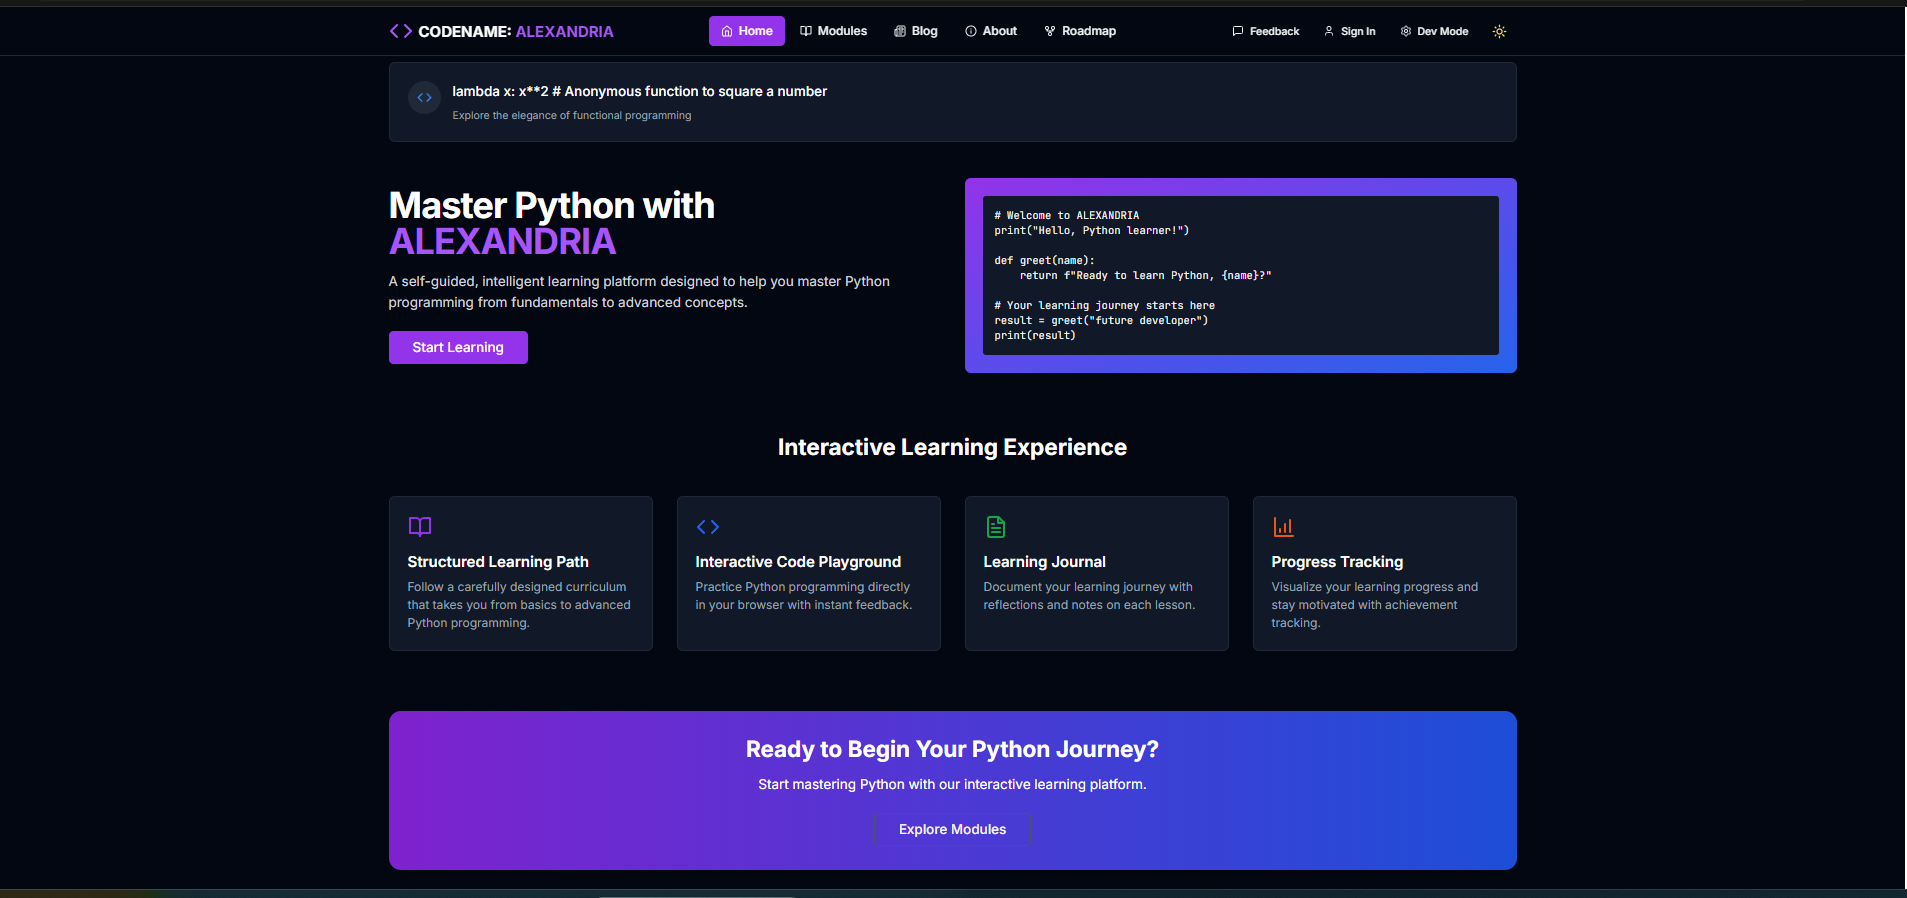Viewport: 1907px width, 898px height.
Task: Open the Modules navigation item
Action: (833, 31)
